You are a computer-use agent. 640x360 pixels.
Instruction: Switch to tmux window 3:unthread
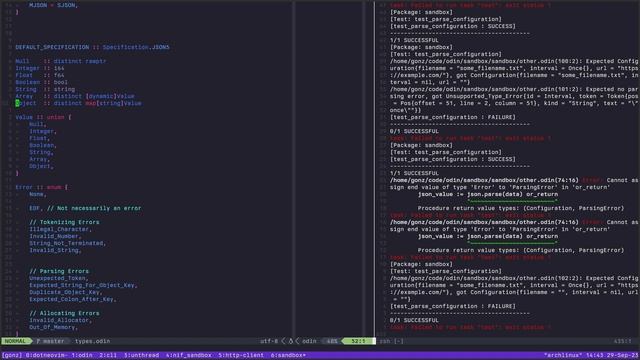141,355
